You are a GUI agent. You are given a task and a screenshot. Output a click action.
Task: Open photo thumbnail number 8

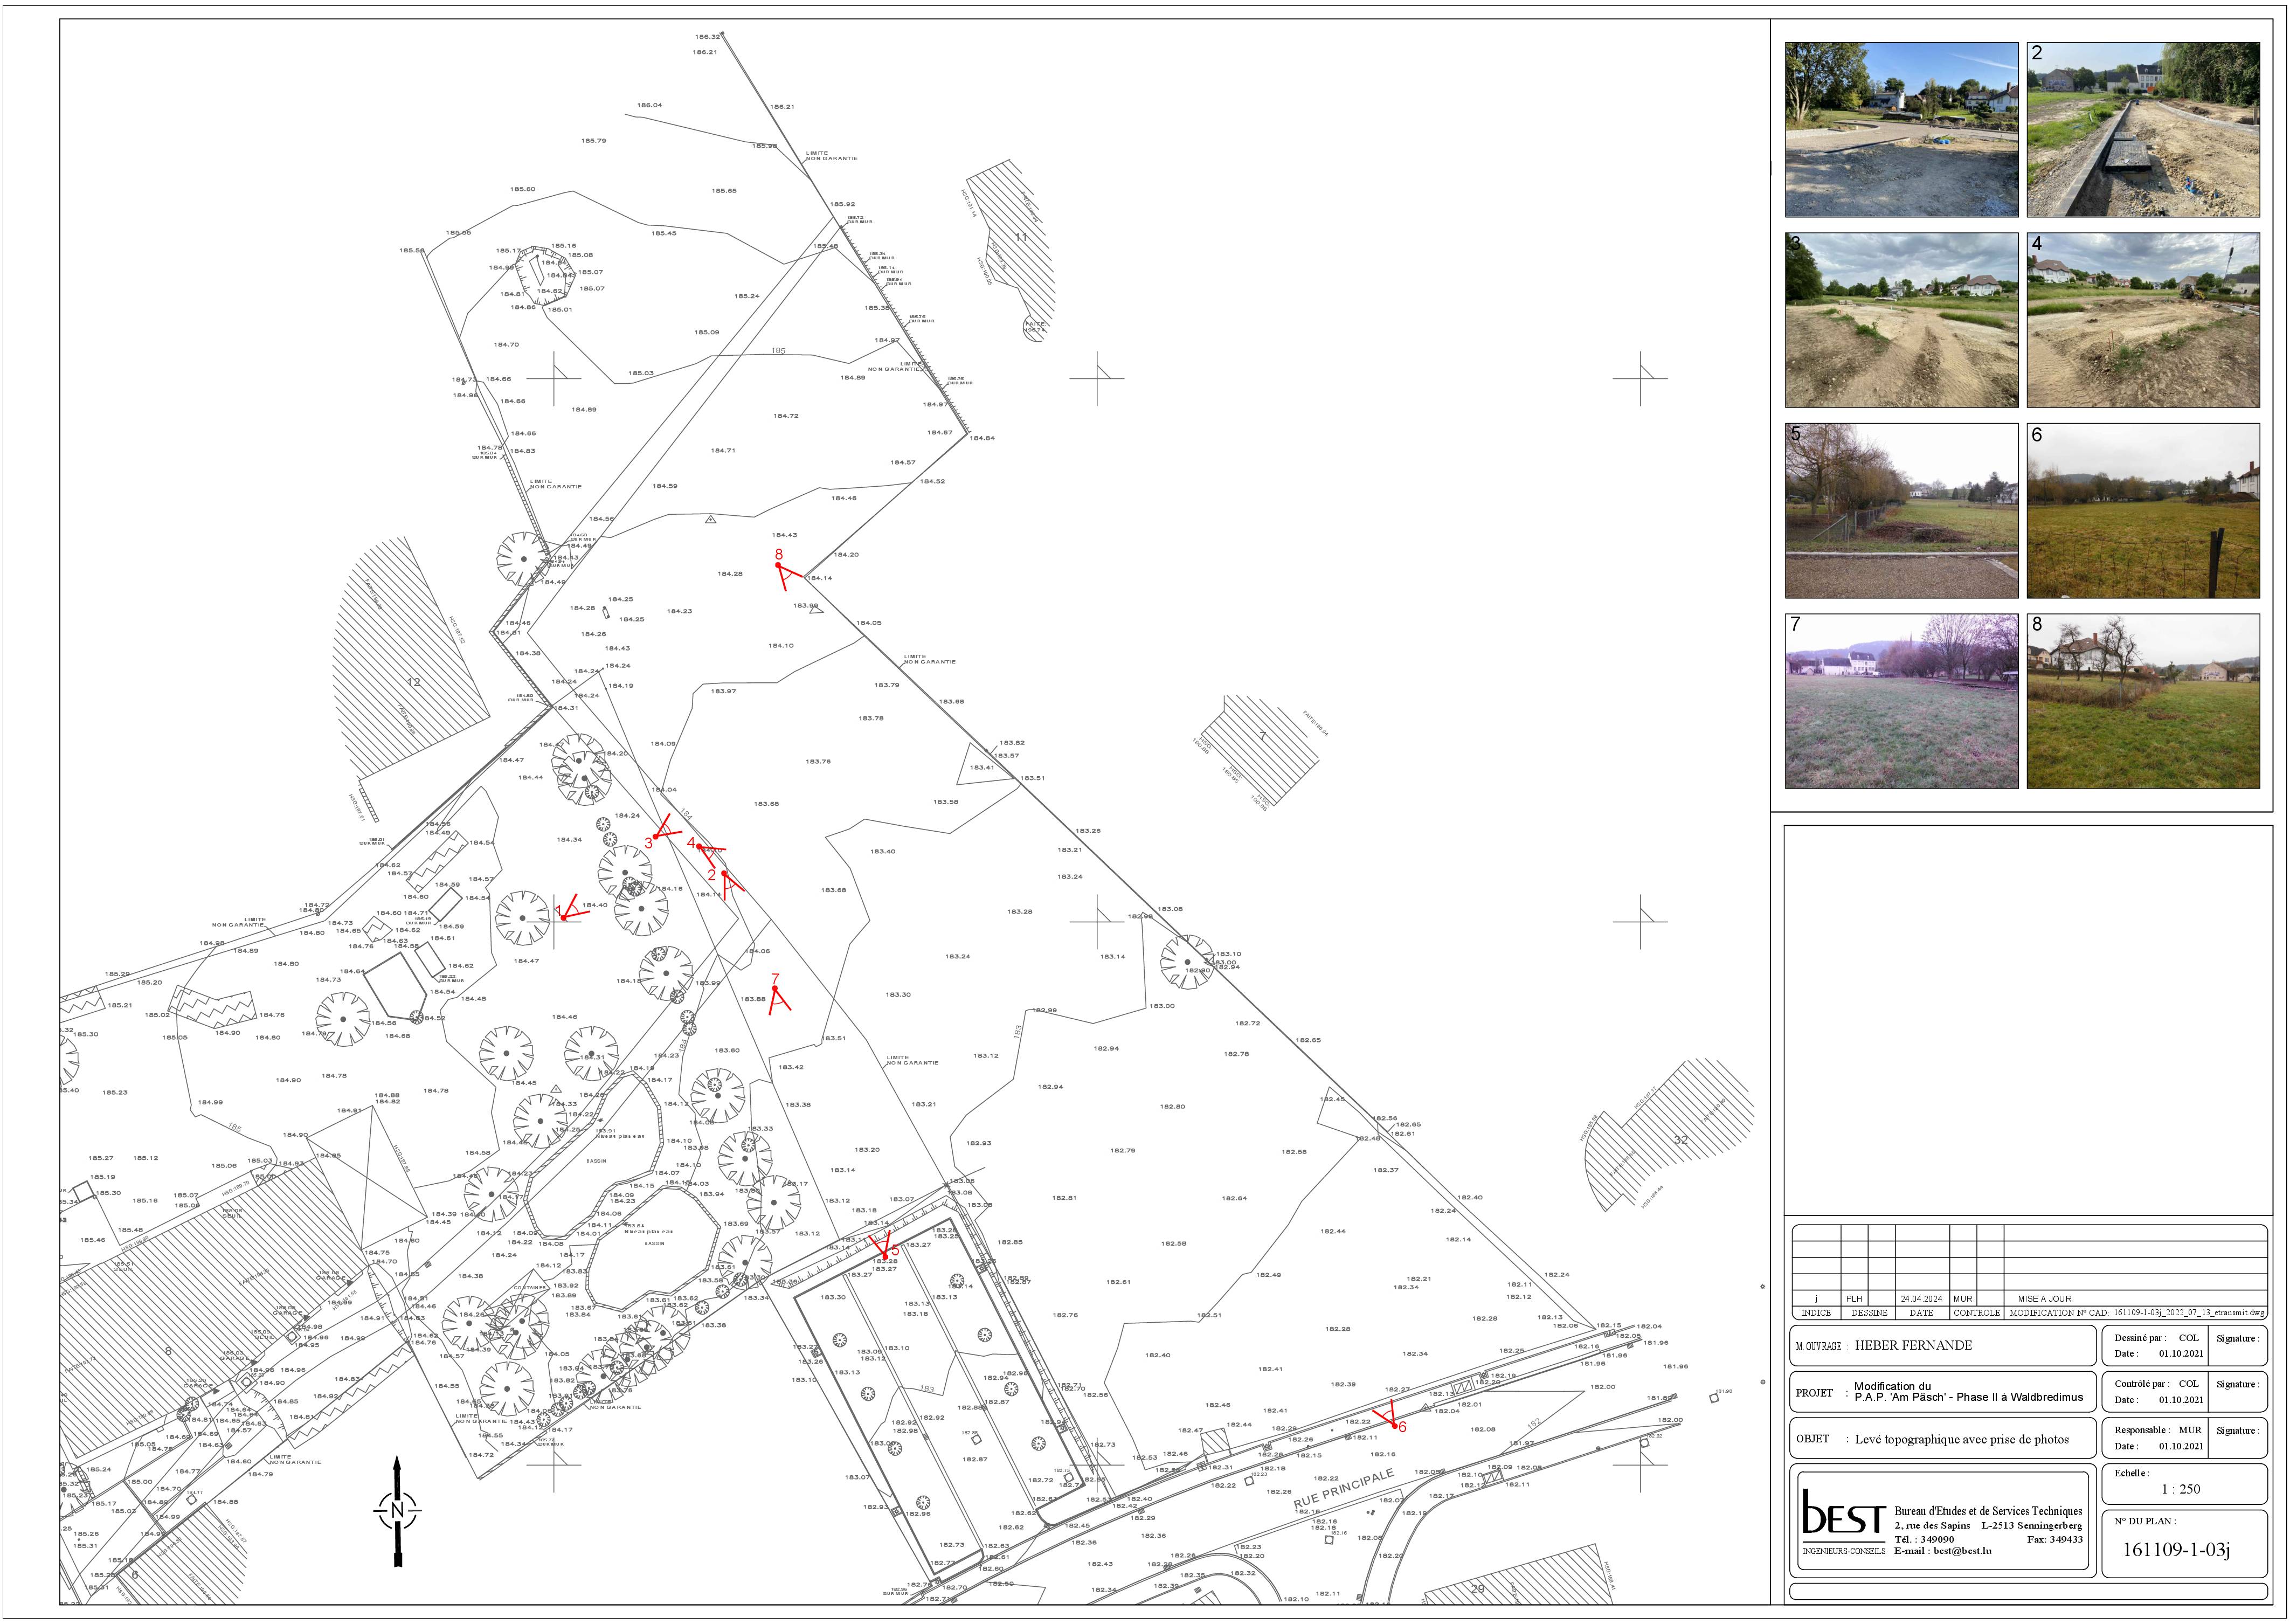pyautogui.click(x=2142, y=701)
